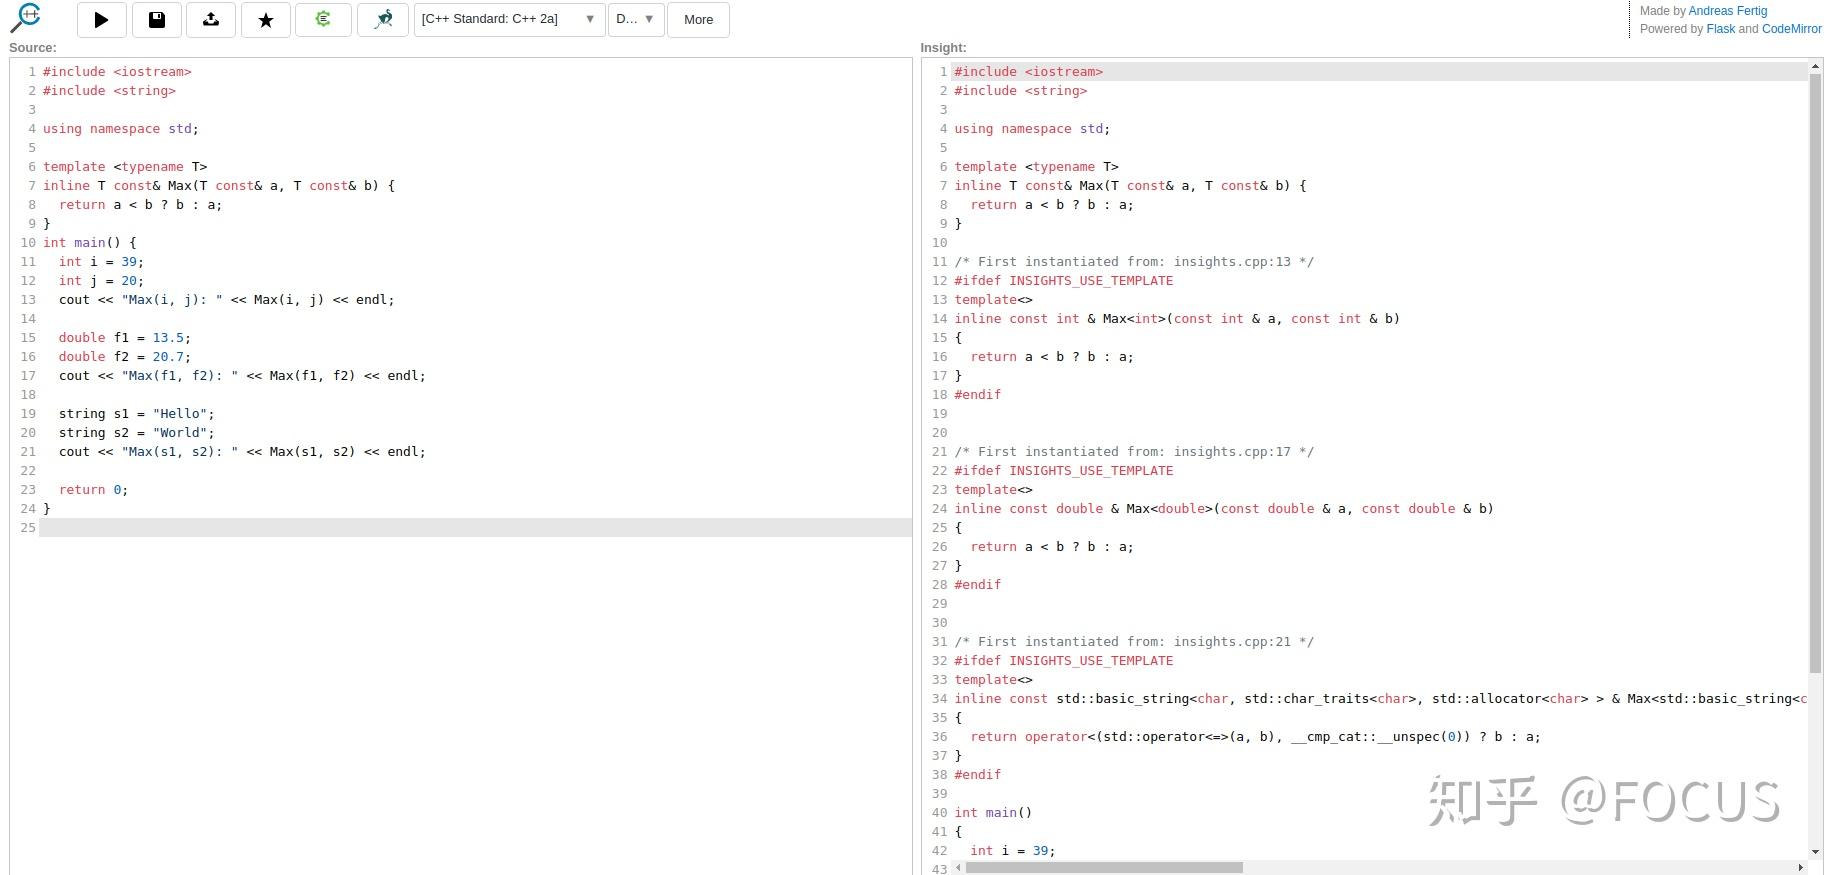Open the CodeMirror link
1827x875 pixels.
pyautogui.click(x=1792, y=29)
